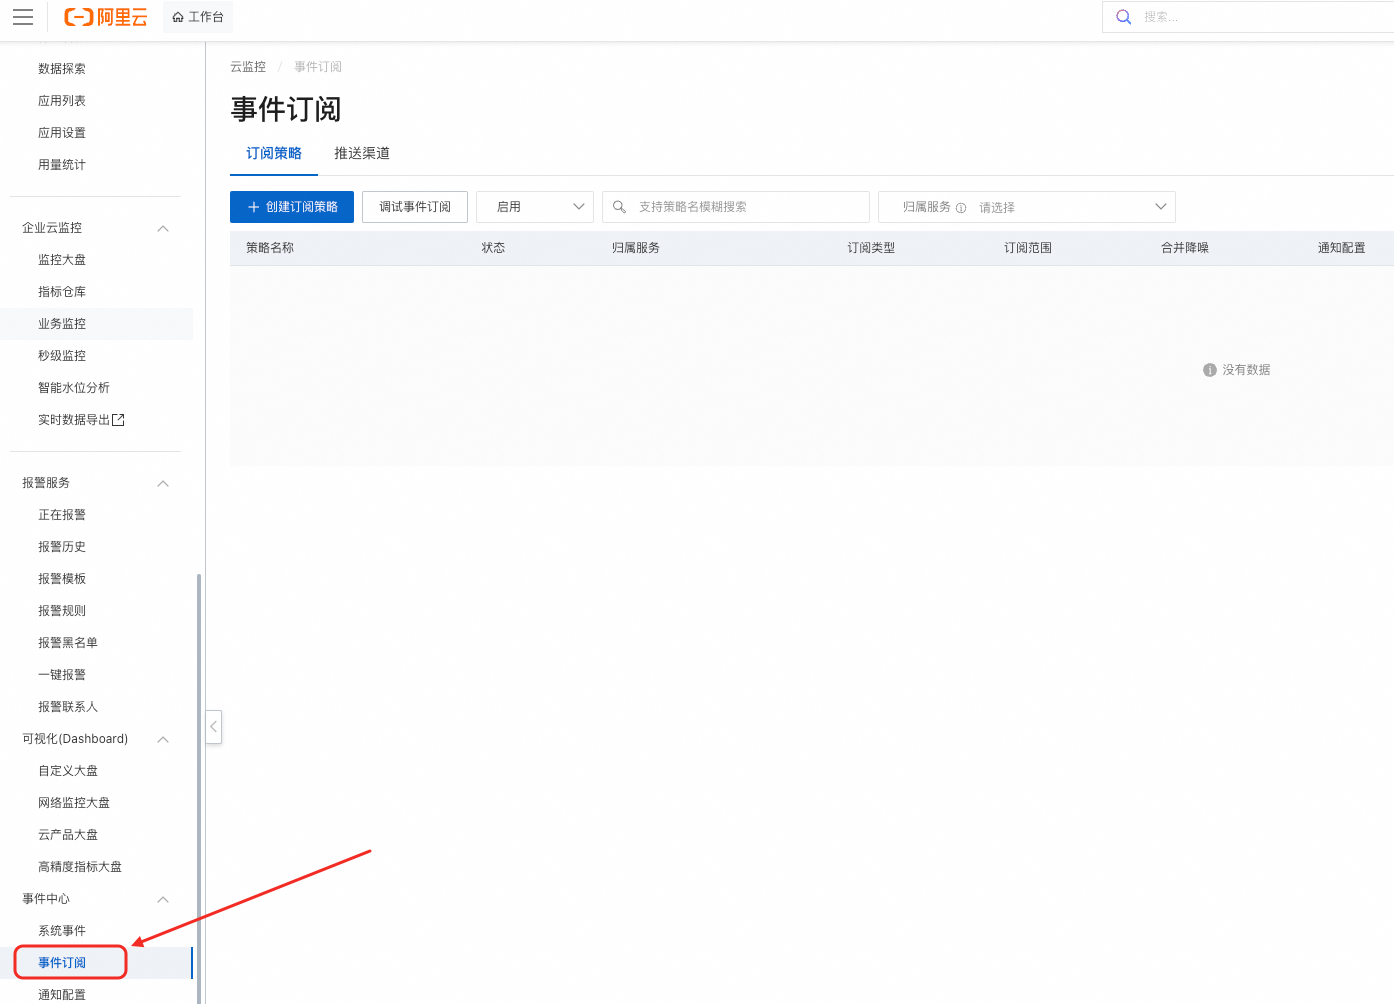Open 应用设置 in sidebar
The width and height of the screenshot is (1394, 1004).
point(62,133)
